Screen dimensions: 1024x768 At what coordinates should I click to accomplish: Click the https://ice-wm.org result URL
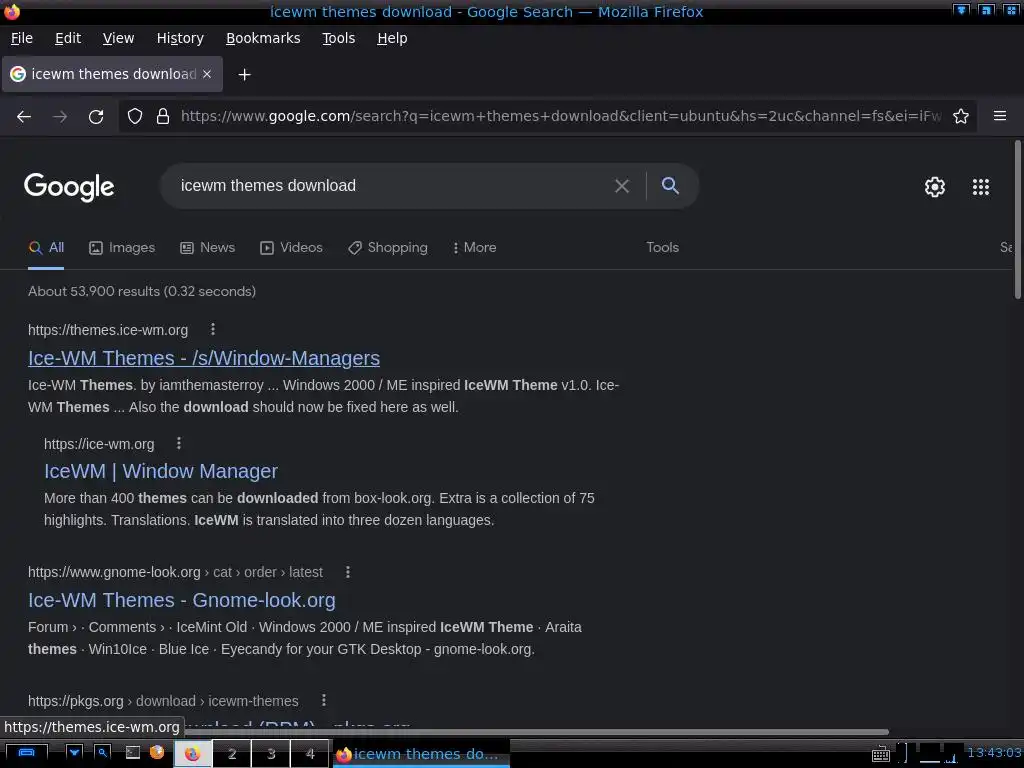point(99,444)
